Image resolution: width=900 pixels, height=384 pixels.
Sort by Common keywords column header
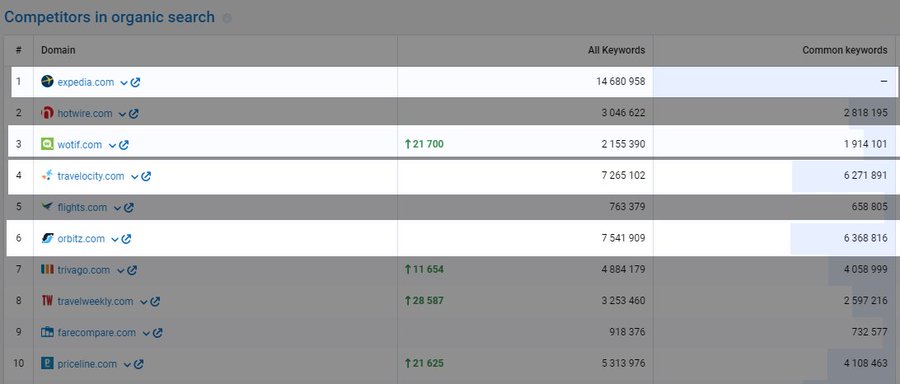click(x=844, y=51)
